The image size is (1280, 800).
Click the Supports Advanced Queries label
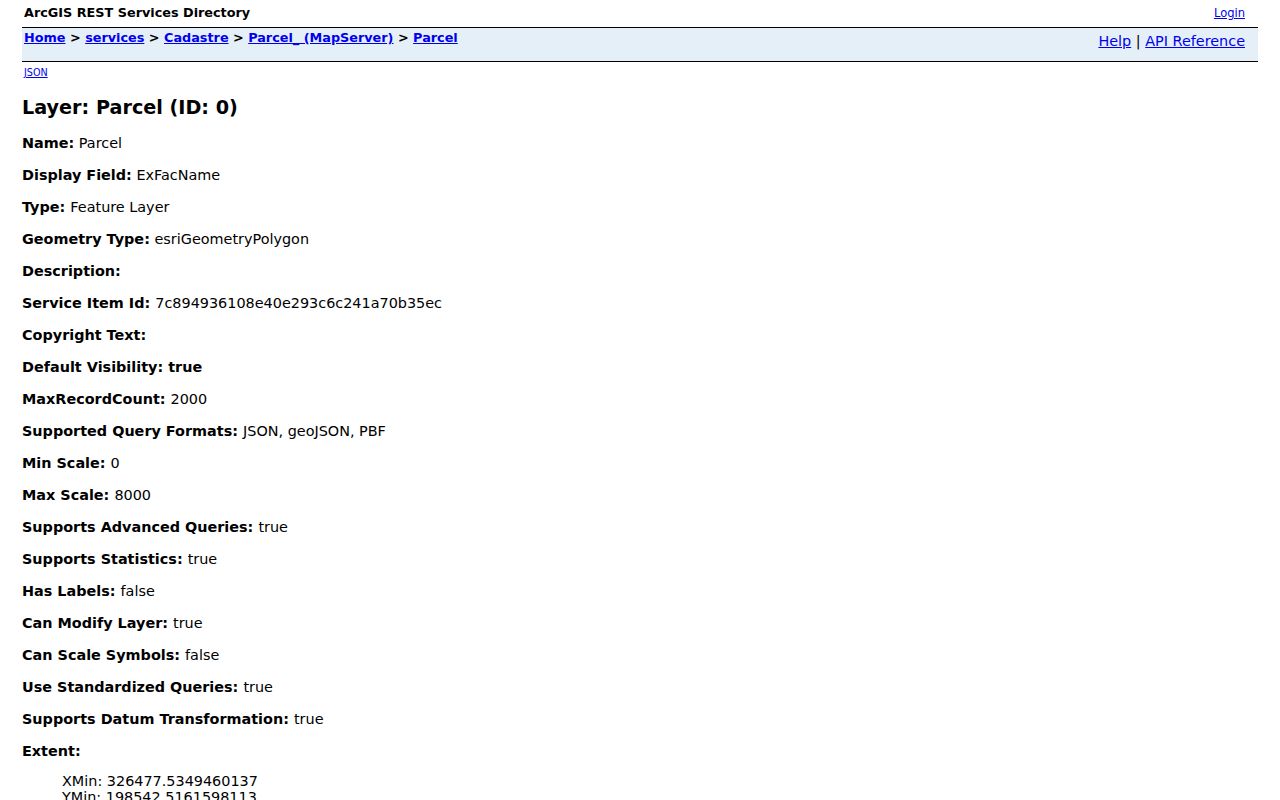[x=138, y=527]
